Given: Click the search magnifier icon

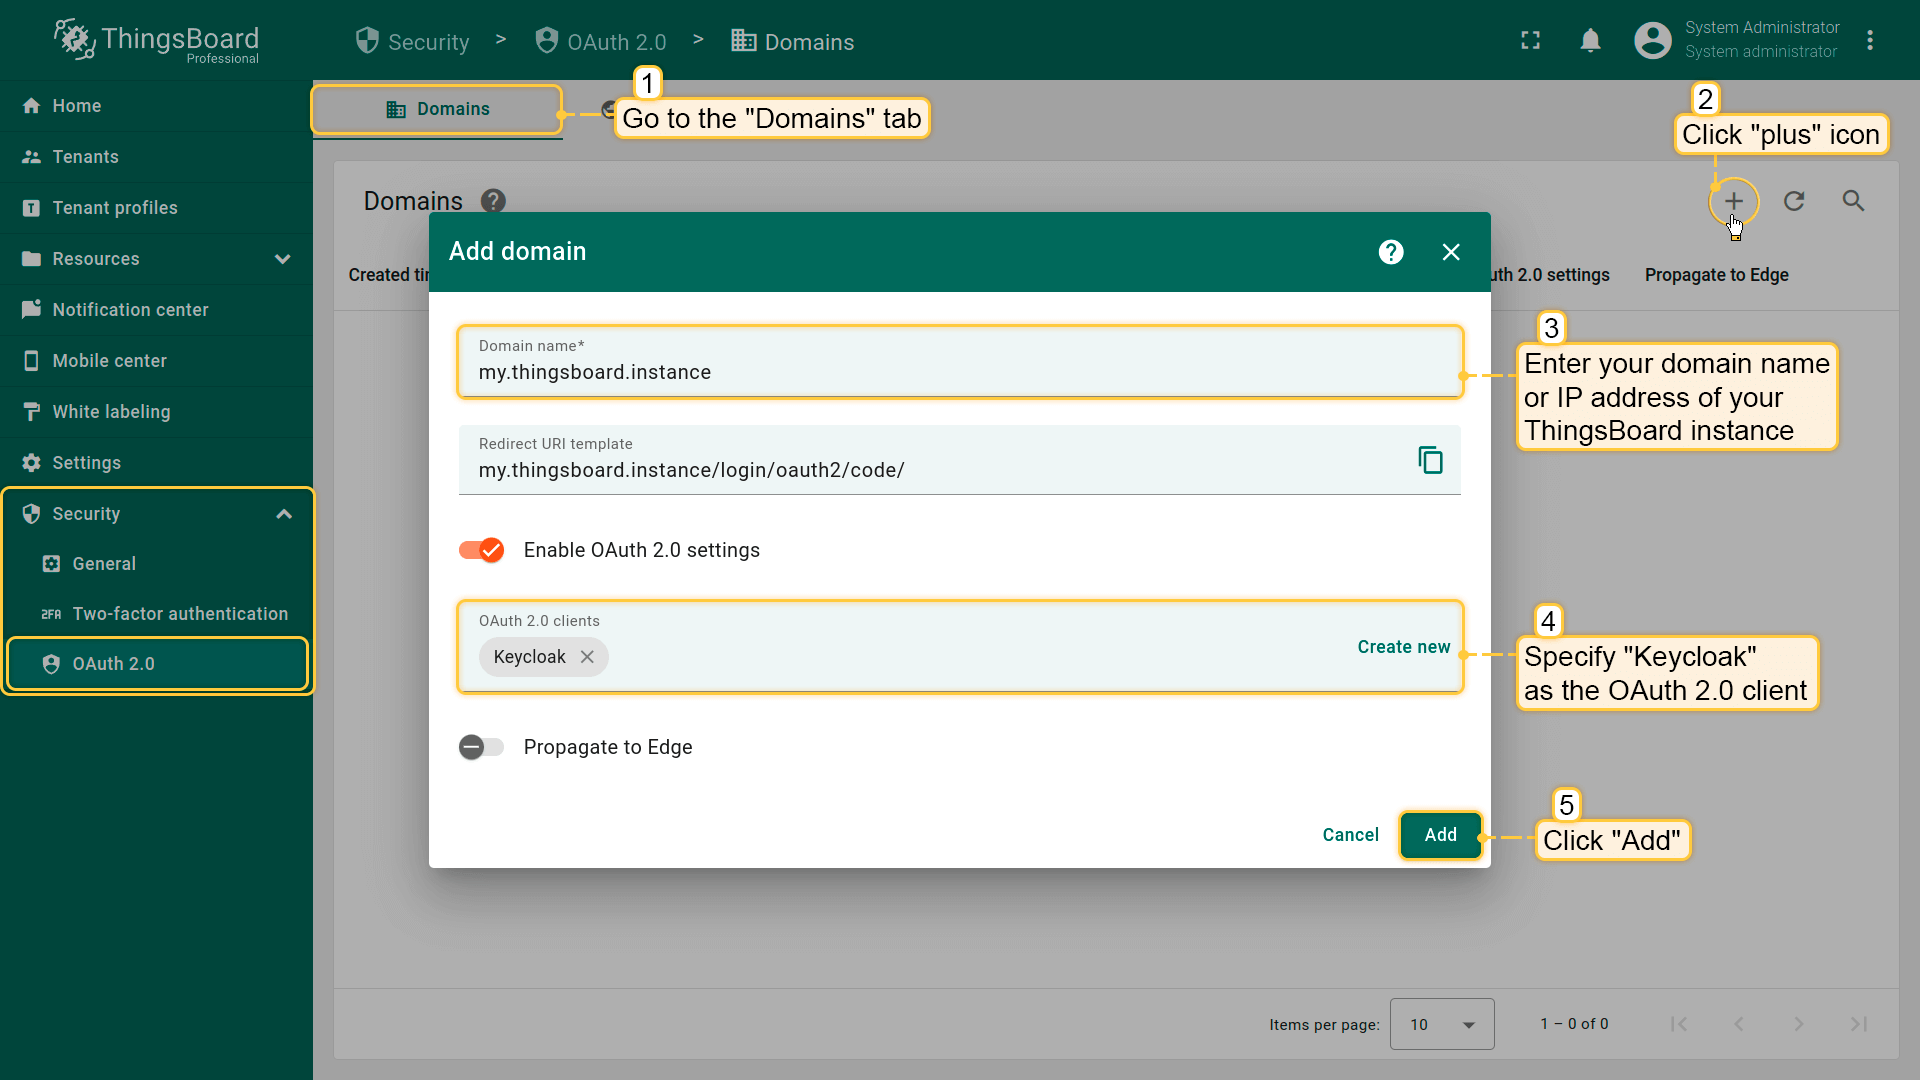Looking at the screenshot, I should point(1853,201).
